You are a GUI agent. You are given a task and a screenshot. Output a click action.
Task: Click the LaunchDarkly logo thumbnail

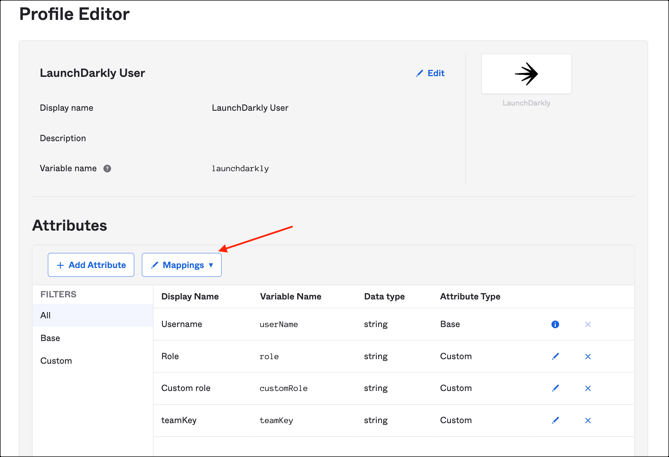pos(526,74)
